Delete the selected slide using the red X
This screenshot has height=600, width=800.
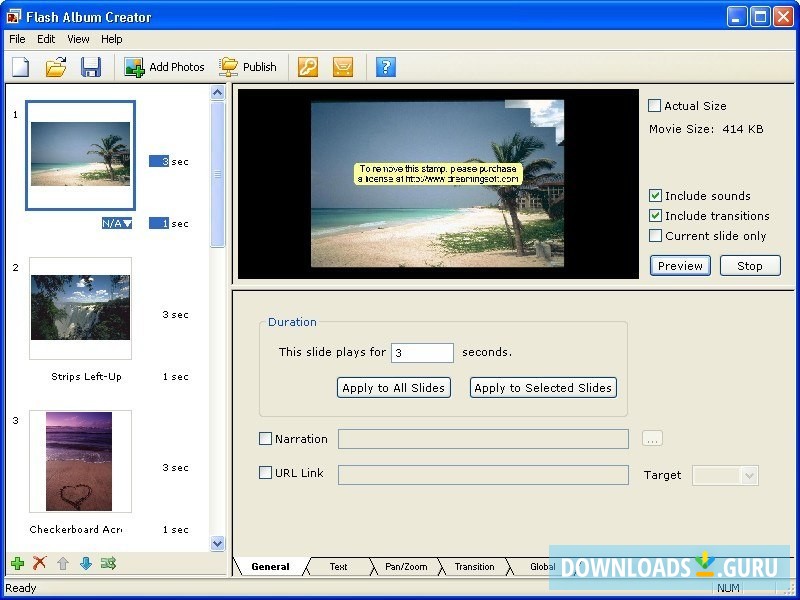click(40, 564)
